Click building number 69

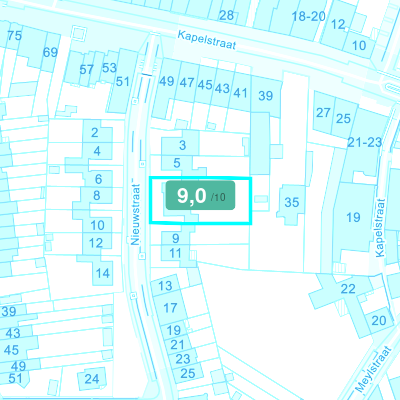coord(50,52)
